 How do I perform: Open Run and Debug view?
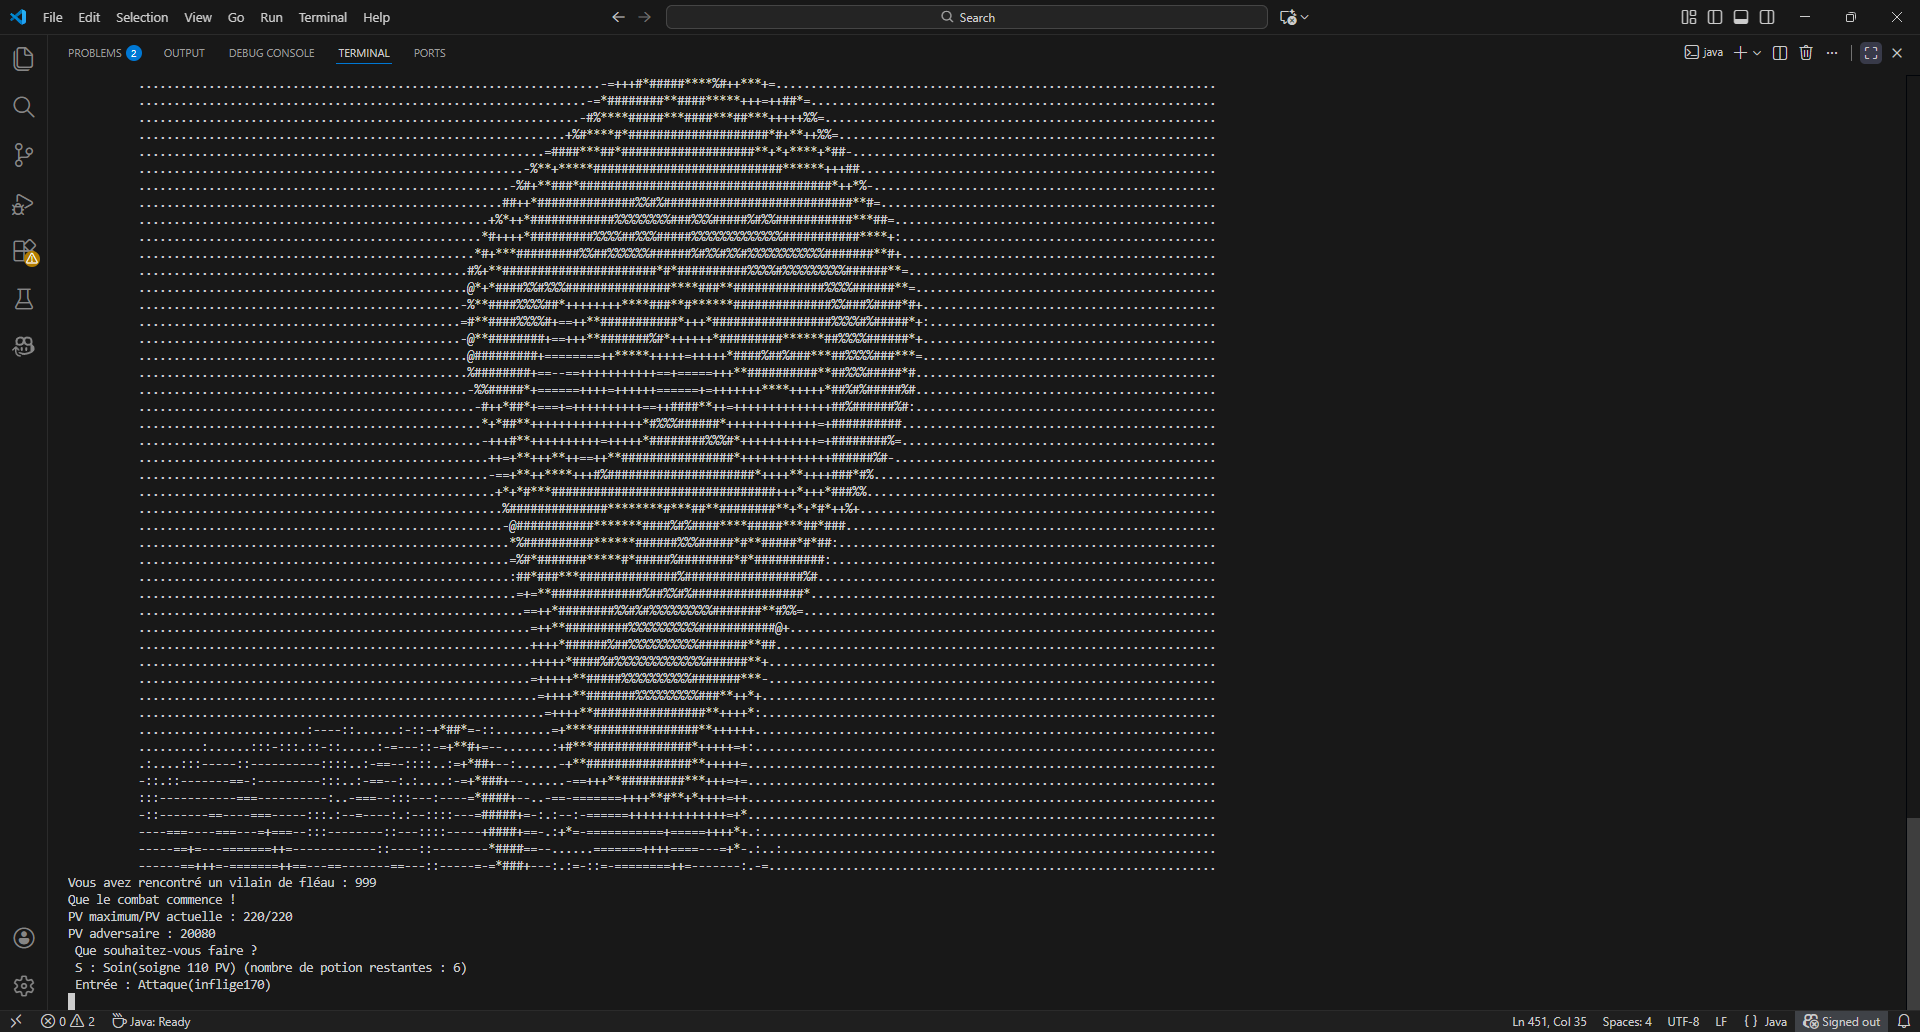click(24, 203)
